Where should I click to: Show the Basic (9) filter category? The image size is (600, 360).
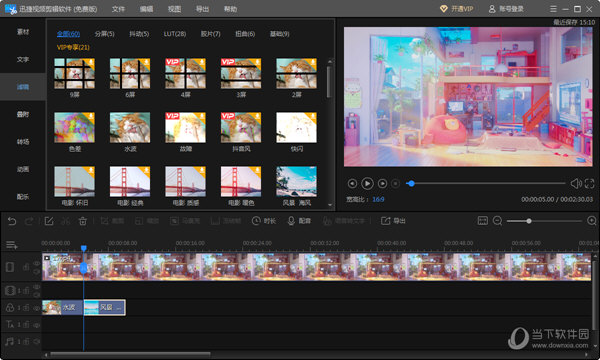pyautogui.click(x=279, y=34)
